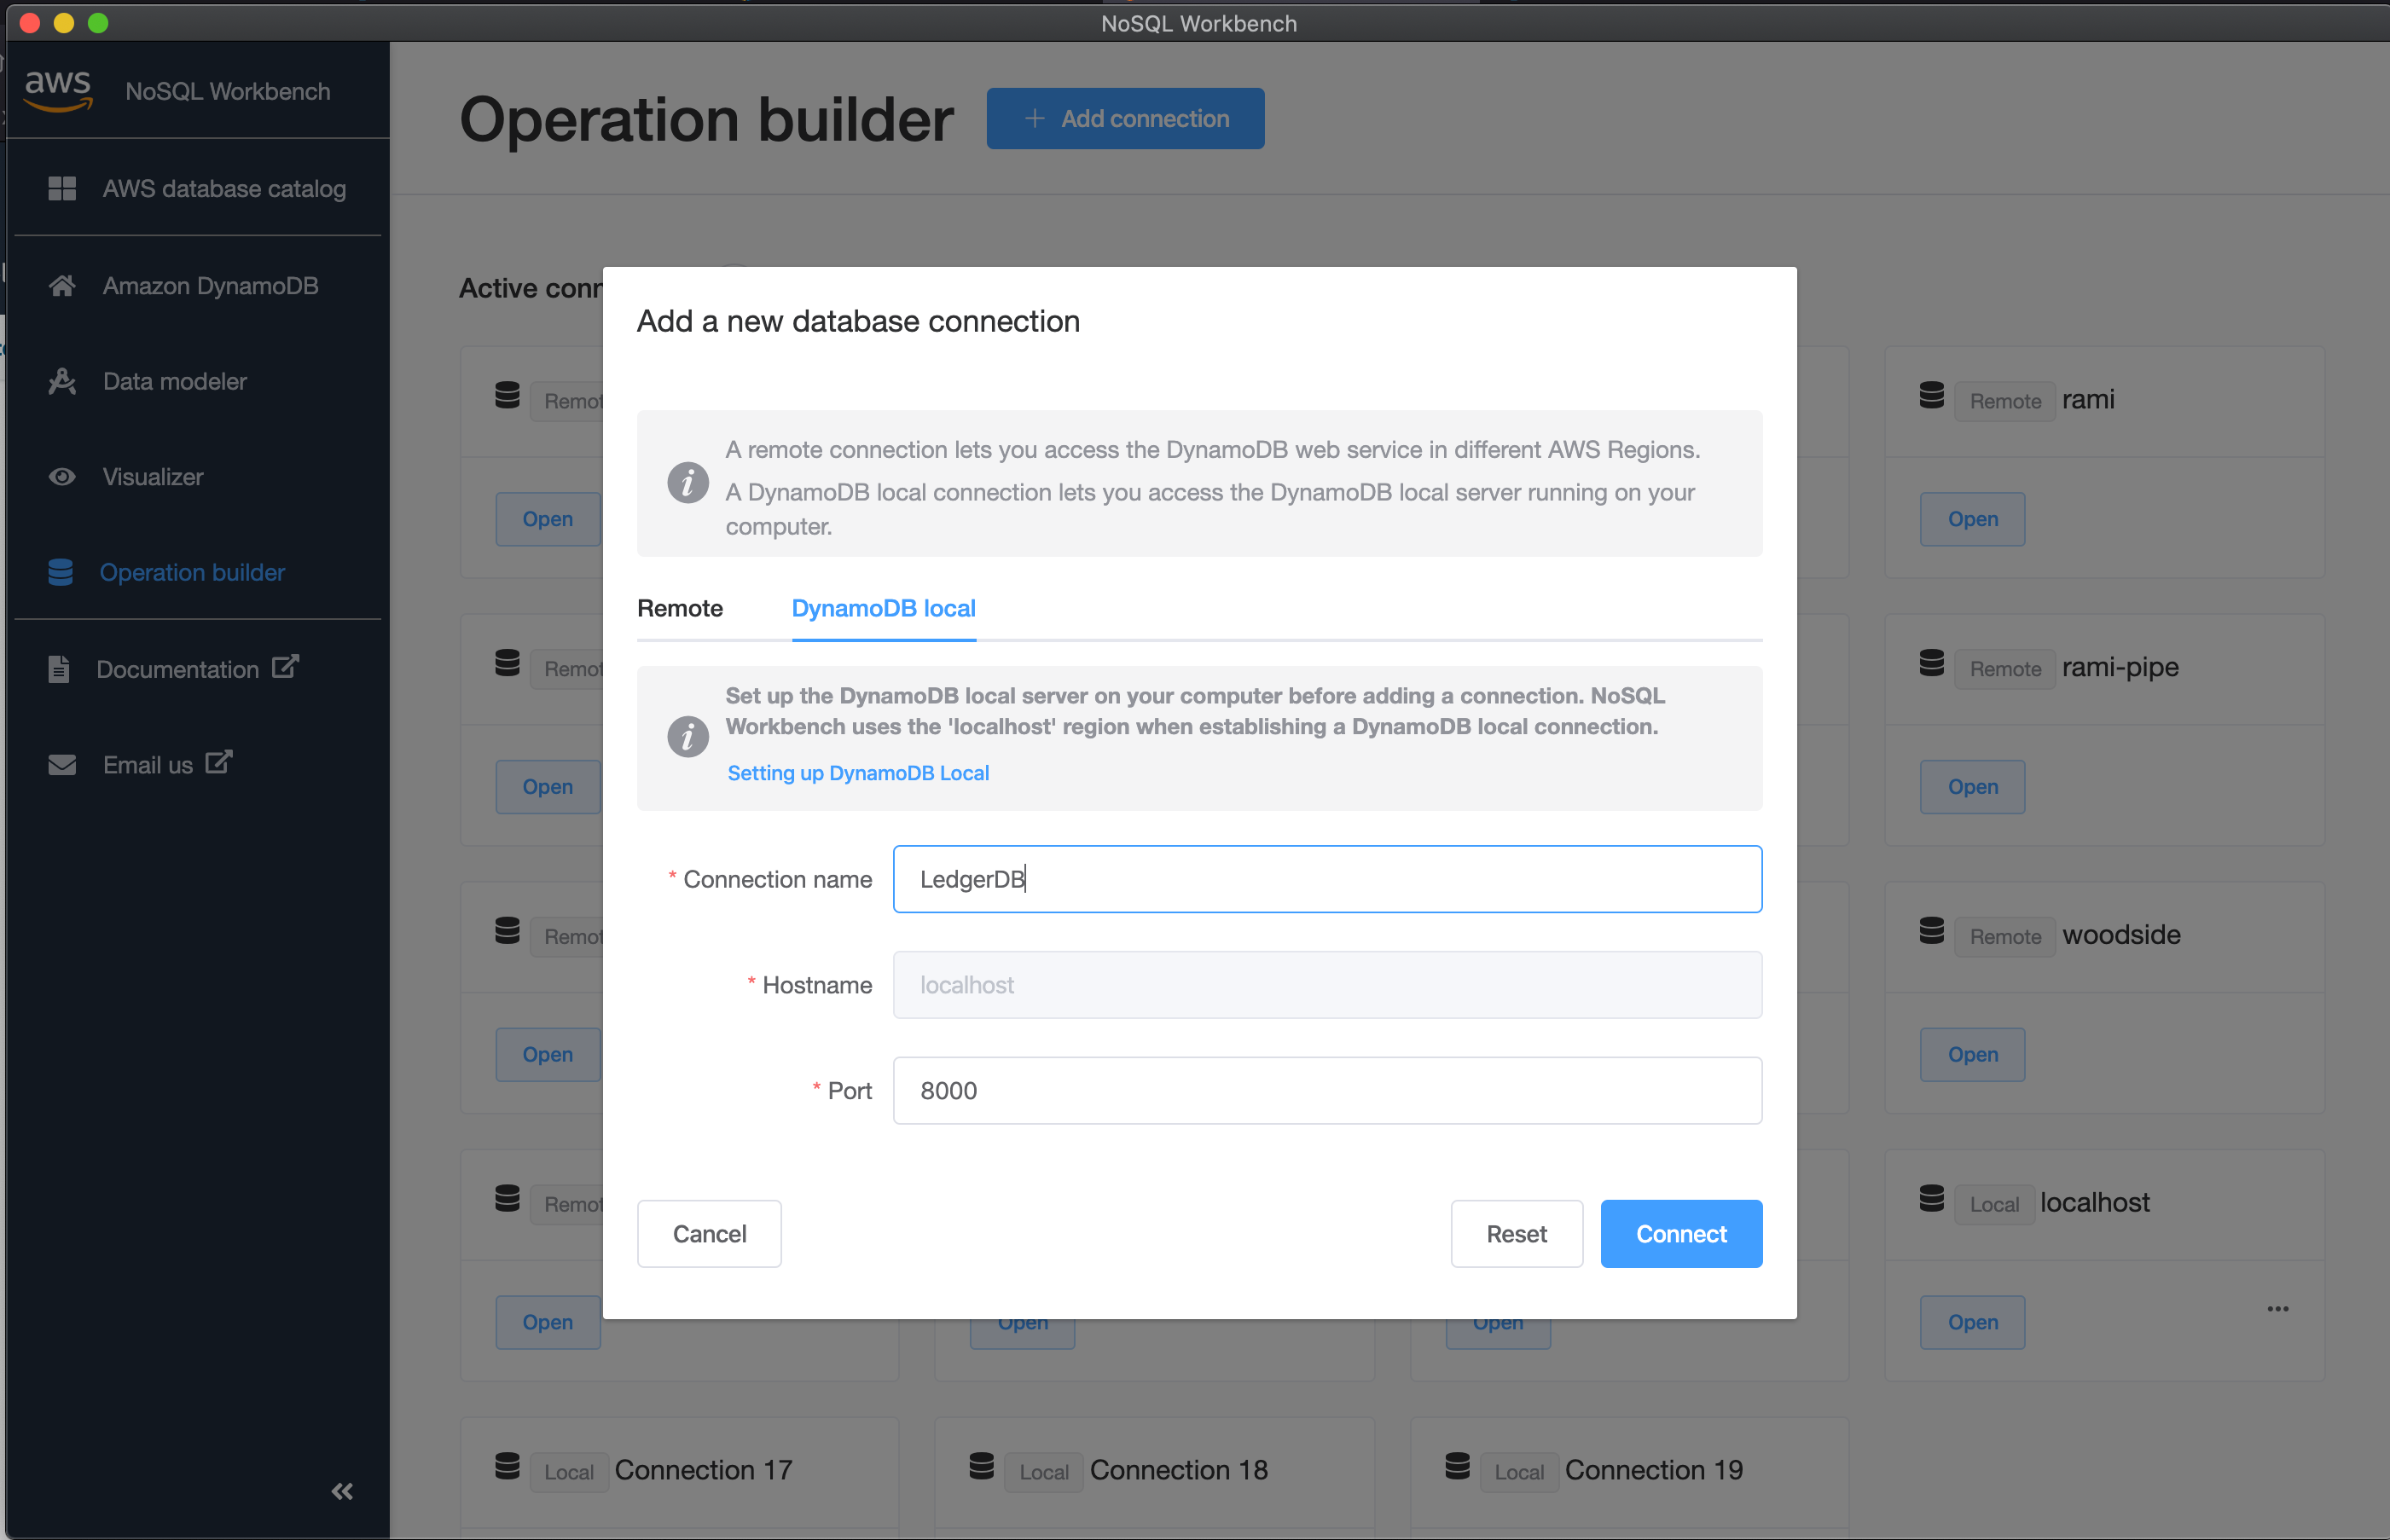
Task: Click the Data modeler compass icon
Action: pyautogui.click(x=62, y=381)
